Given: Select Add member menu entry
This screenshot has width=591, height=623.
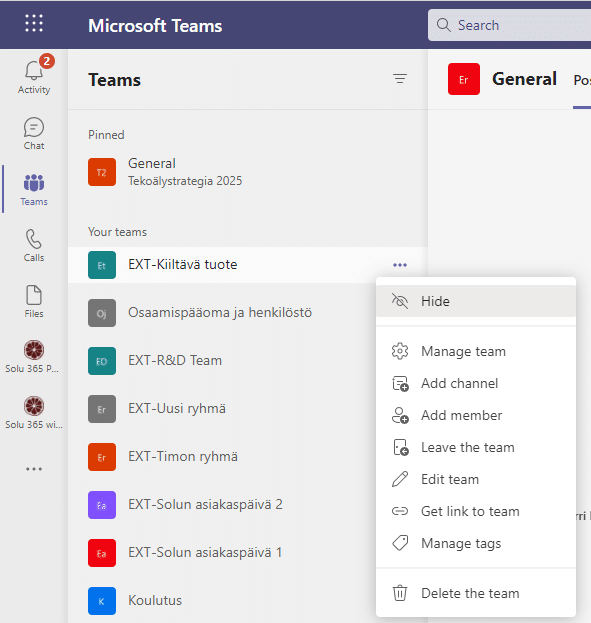Looking at the screenshot, I should (476, 415).
